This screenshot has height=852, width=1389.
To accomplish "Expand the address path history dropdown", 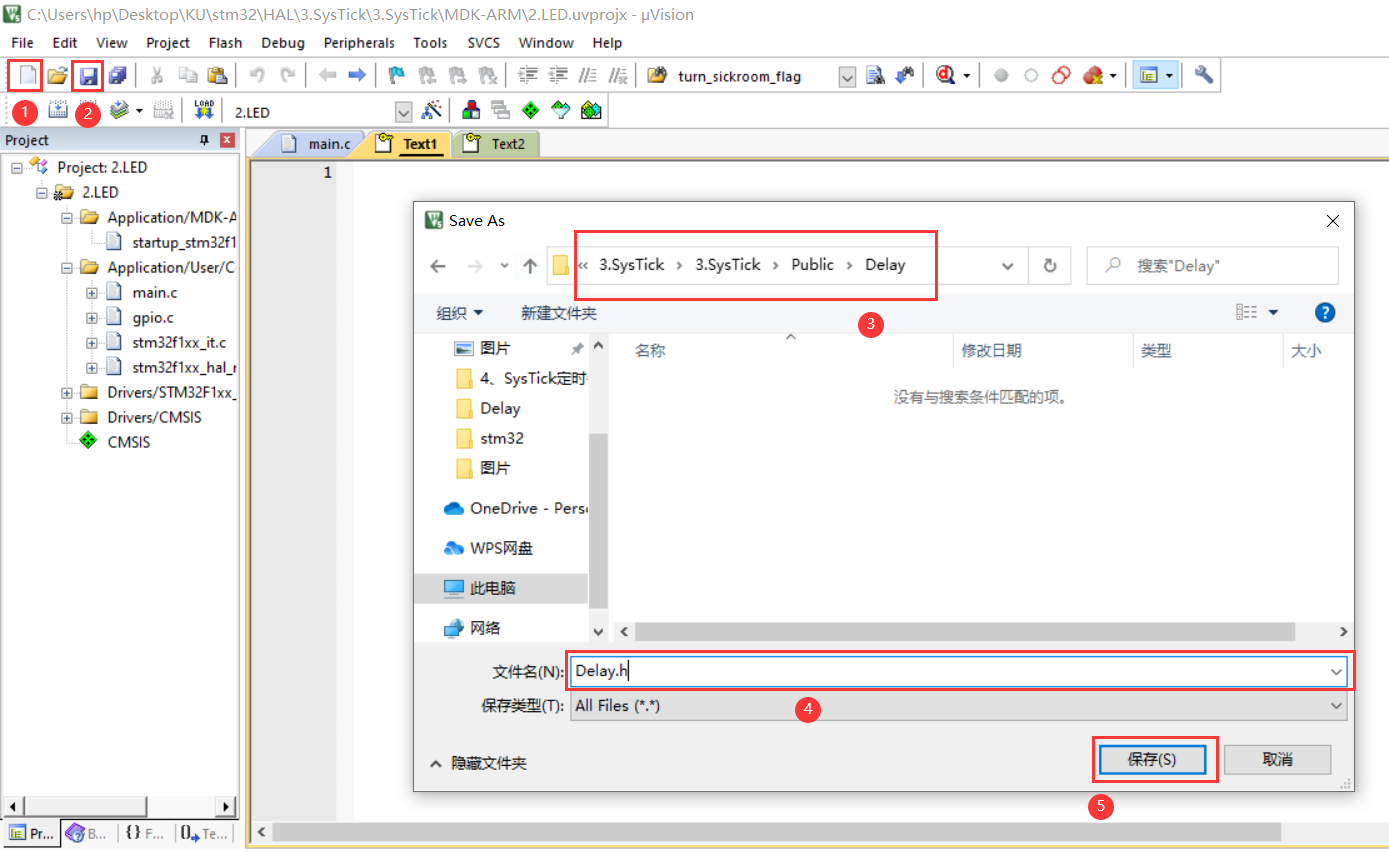I will 1007,266.
